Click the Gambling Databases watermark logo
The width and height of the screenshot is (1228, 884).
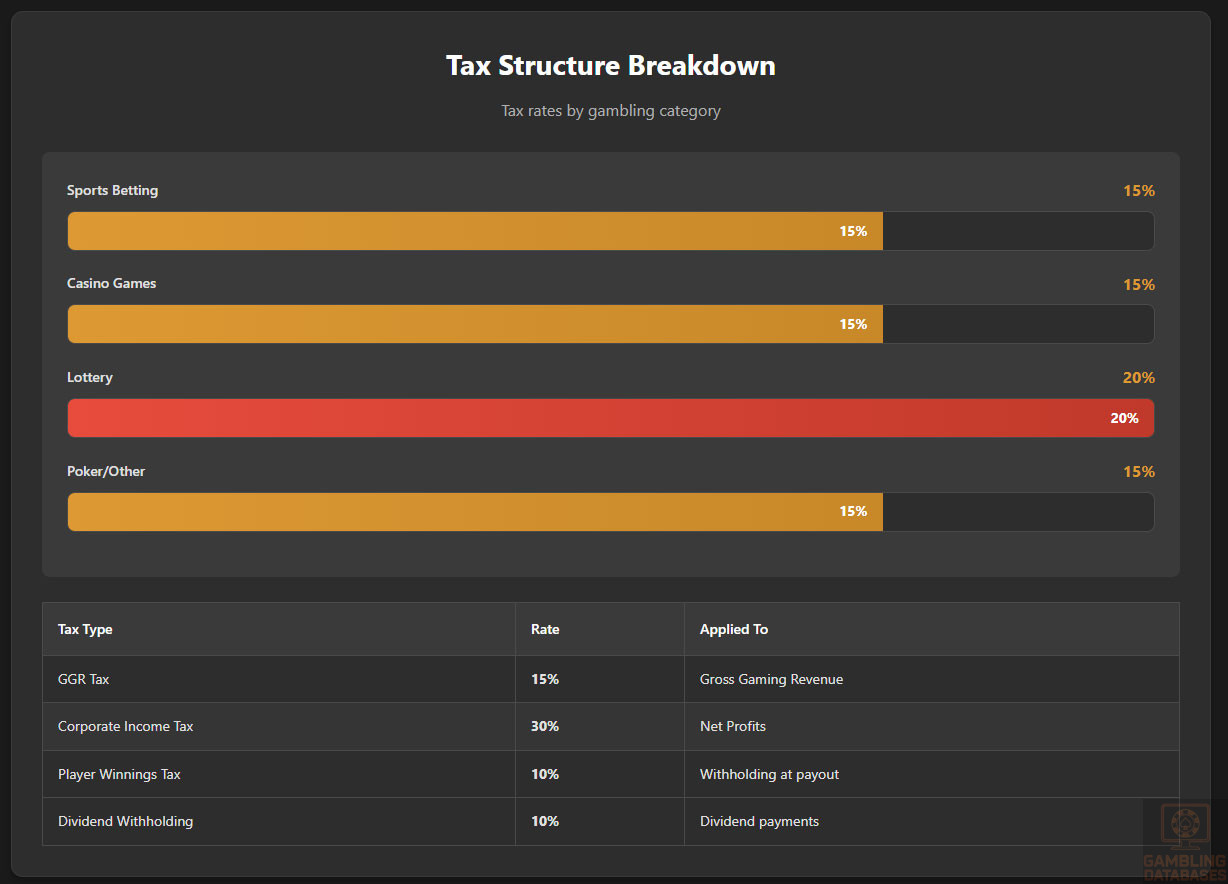[x=1184, y=840]
